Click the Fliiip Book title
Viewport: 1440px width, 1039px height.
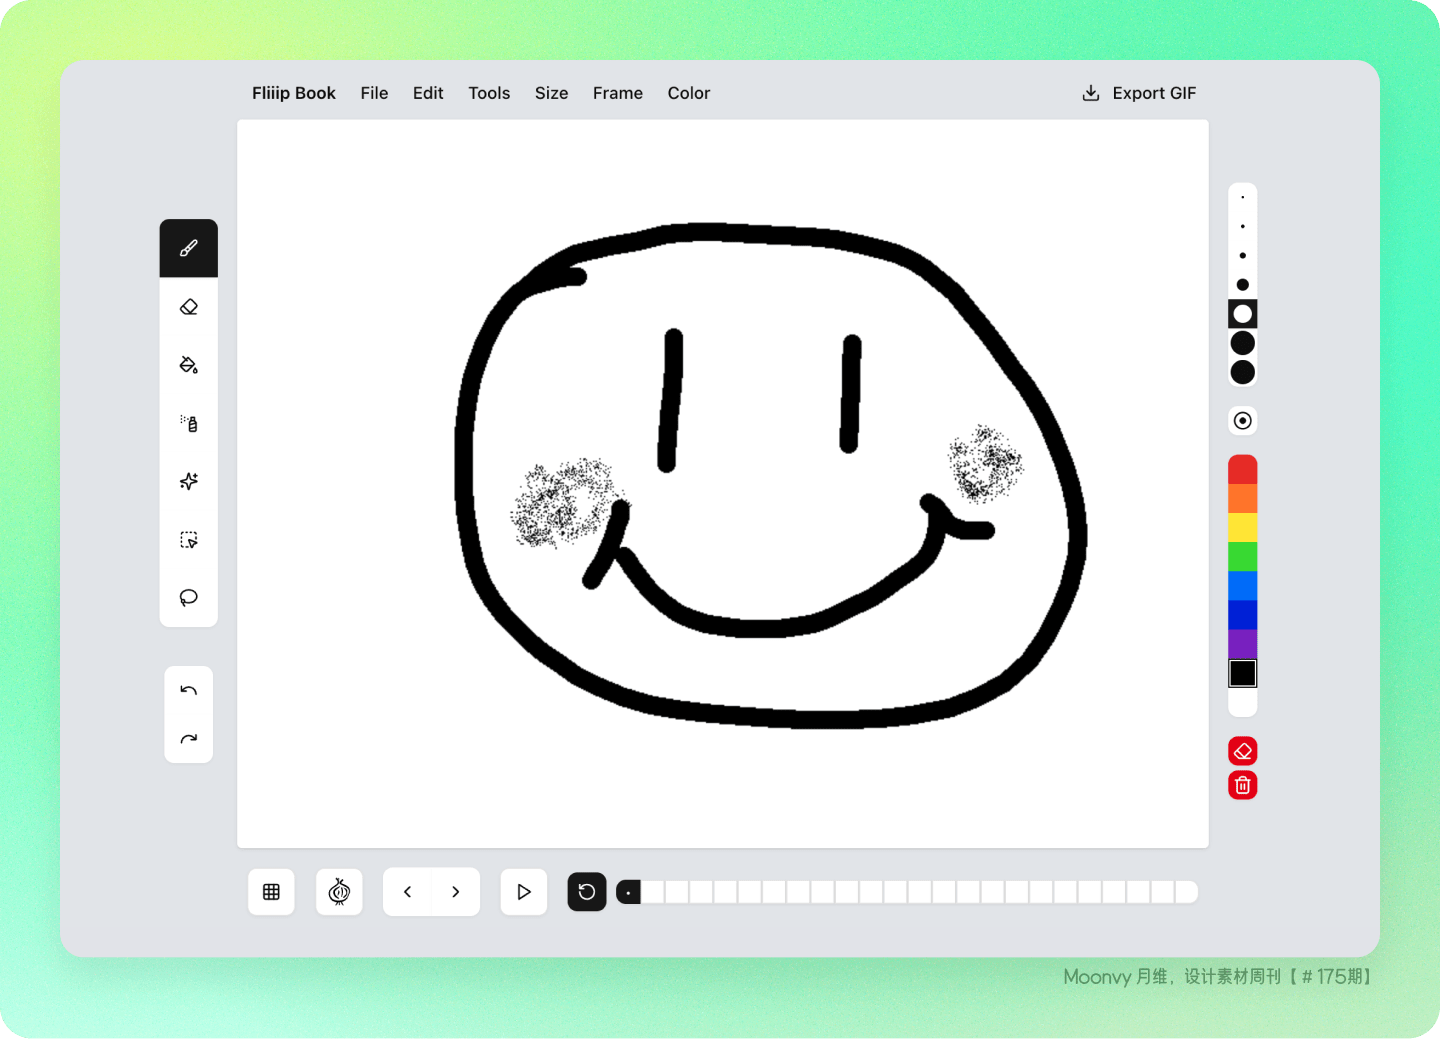click(x=294, y=93)
